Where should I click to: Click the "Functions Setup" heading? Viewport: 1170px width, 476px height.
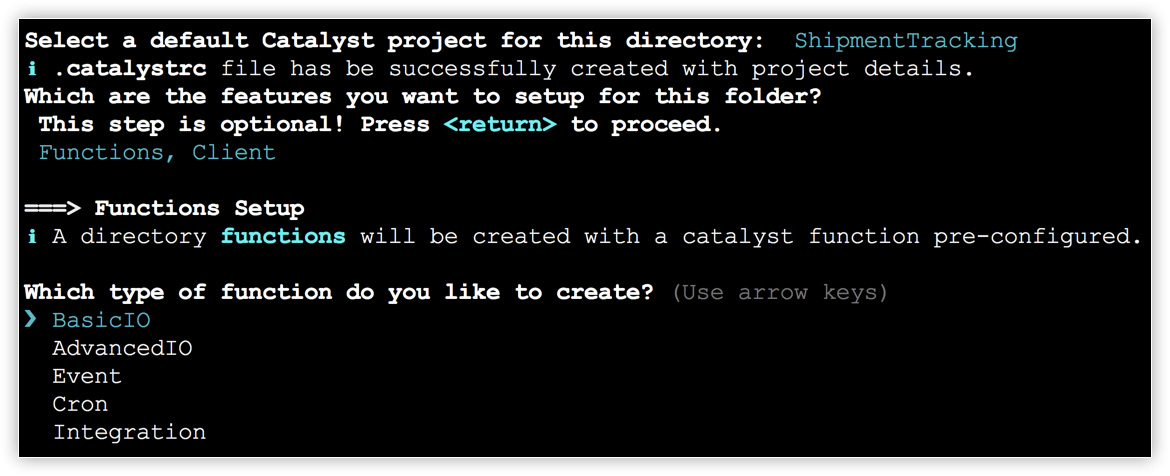click(x=199, y=209)
